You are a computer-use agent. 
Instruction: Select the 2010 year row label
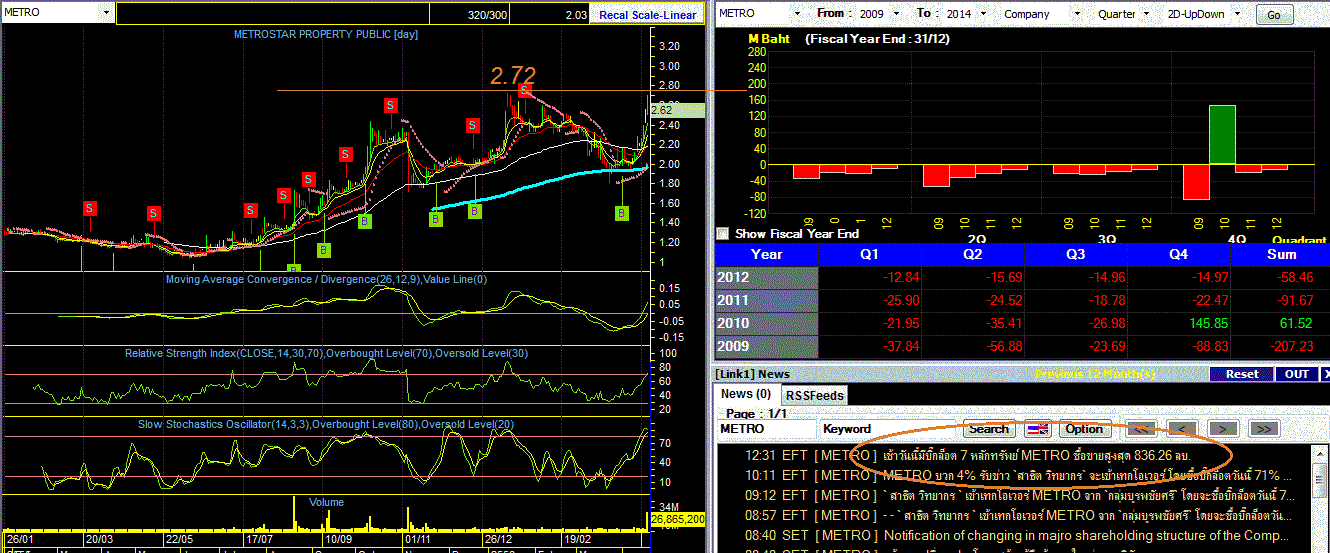767,323
